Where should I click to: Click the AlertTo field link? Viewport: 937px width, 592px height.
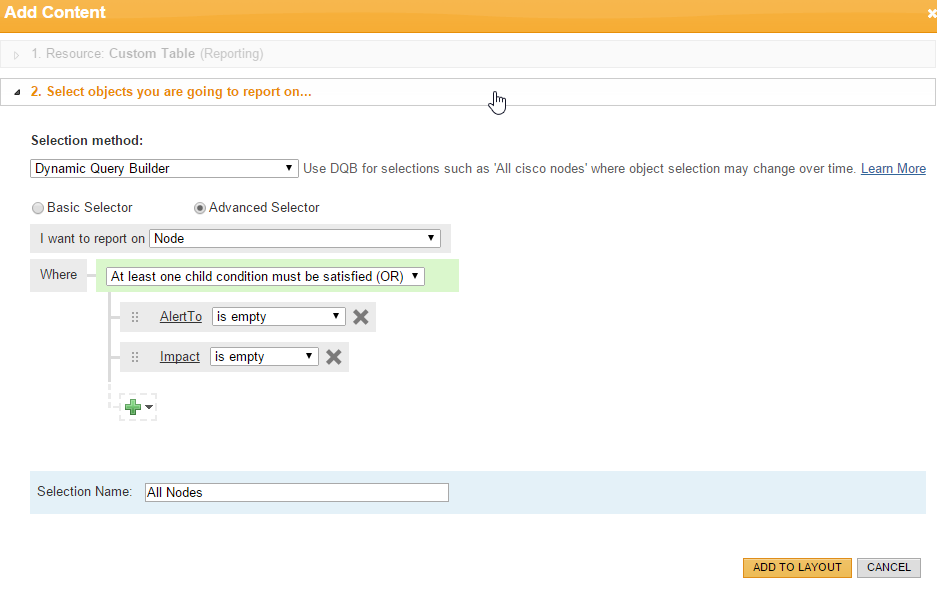(x=180, y=317)
